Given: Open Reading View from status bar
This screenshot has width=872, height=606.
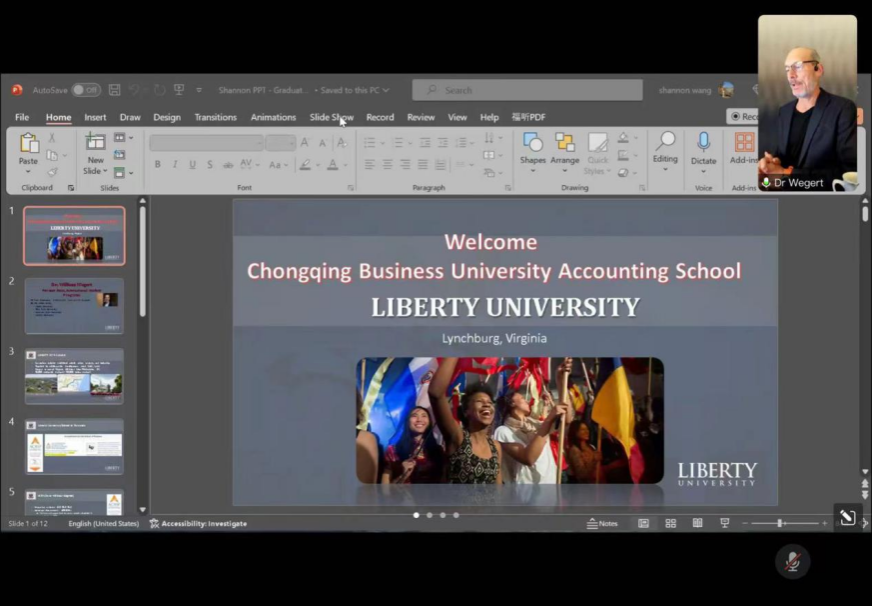Looking at the screenshot, I should pos(697,523).
